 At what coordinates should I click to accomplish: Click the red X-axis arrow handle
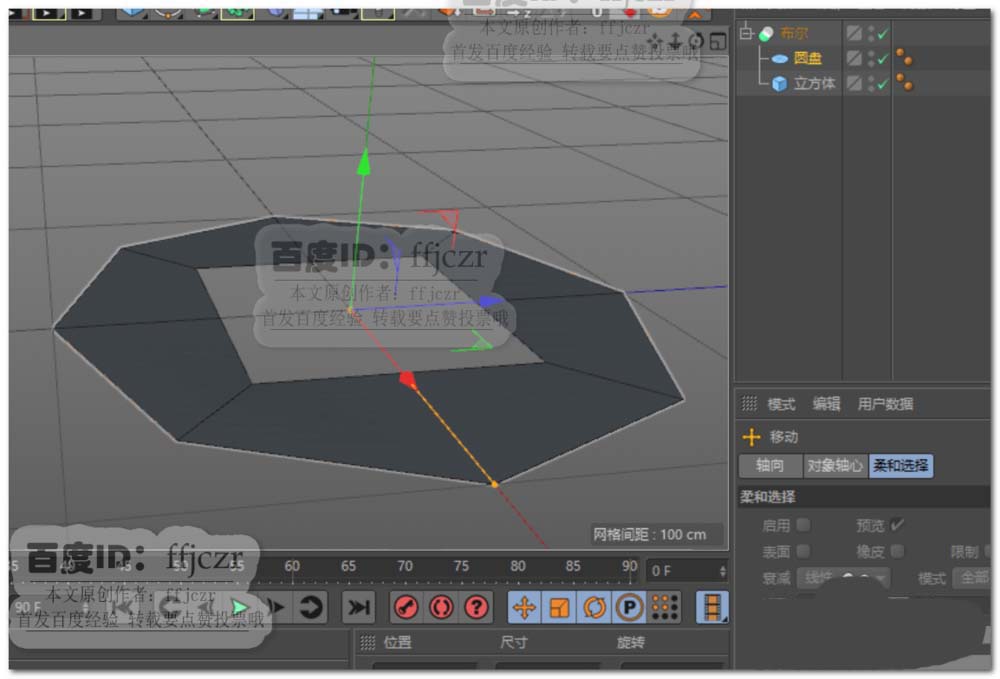[x=408, y=381]
